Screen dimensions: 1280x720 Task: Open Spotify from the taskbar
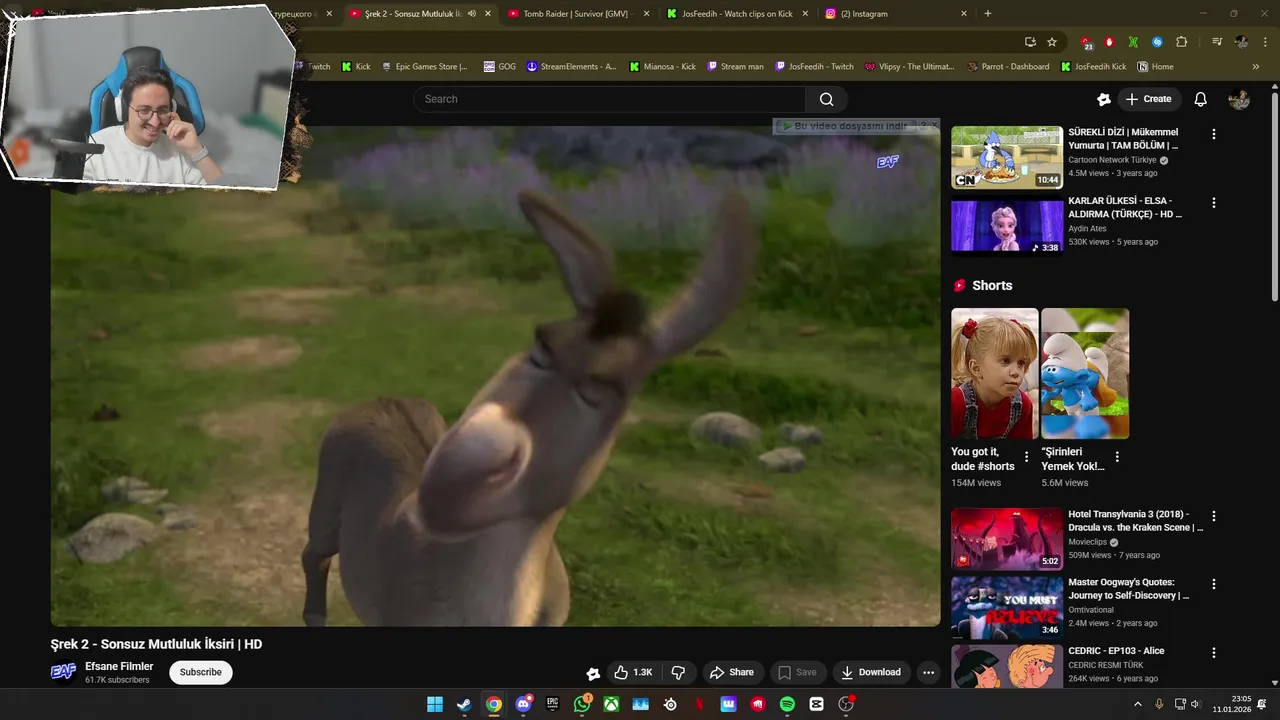pyautogui.click(x=787, y=704)
